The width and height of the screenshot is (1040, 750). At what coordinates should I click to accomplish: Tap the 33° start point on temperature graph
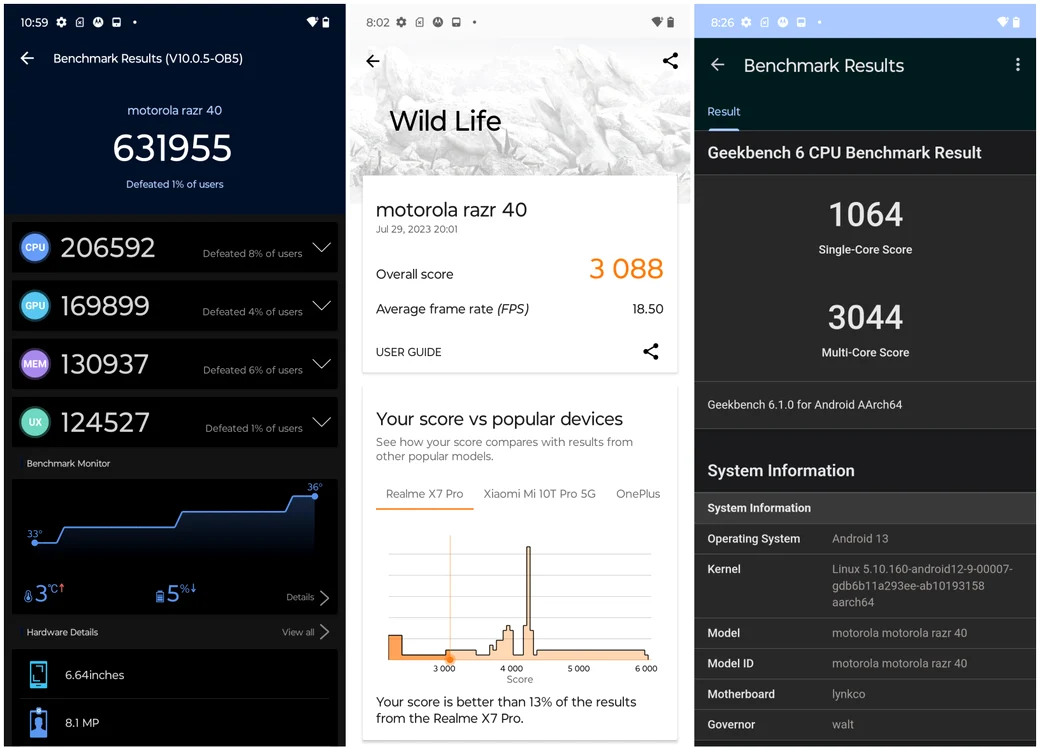pos(35,543)
